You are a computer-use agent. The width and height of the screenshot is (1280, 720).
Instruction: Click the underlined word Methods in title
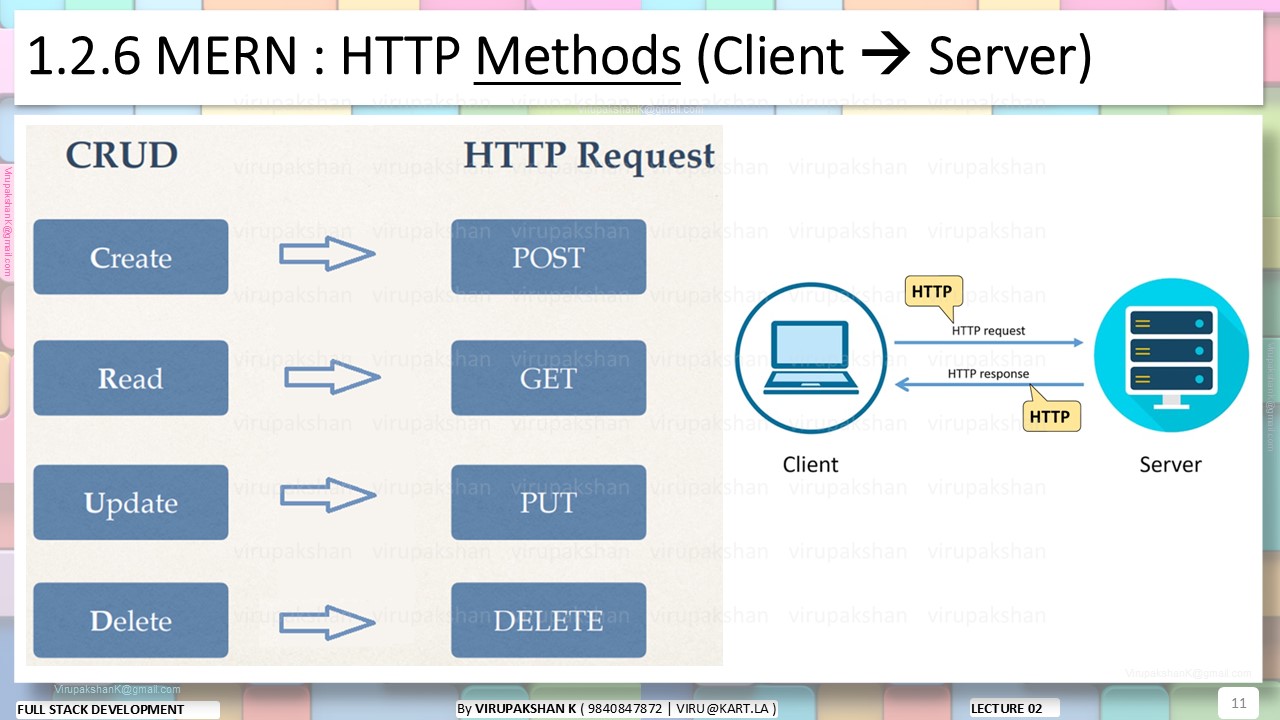578,57
